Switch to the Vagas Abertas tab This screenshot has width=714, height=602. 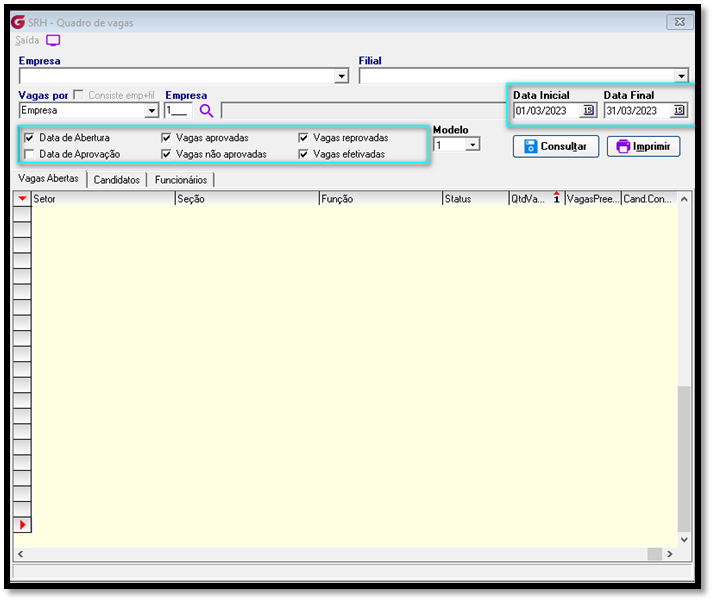tap(48, 179)
